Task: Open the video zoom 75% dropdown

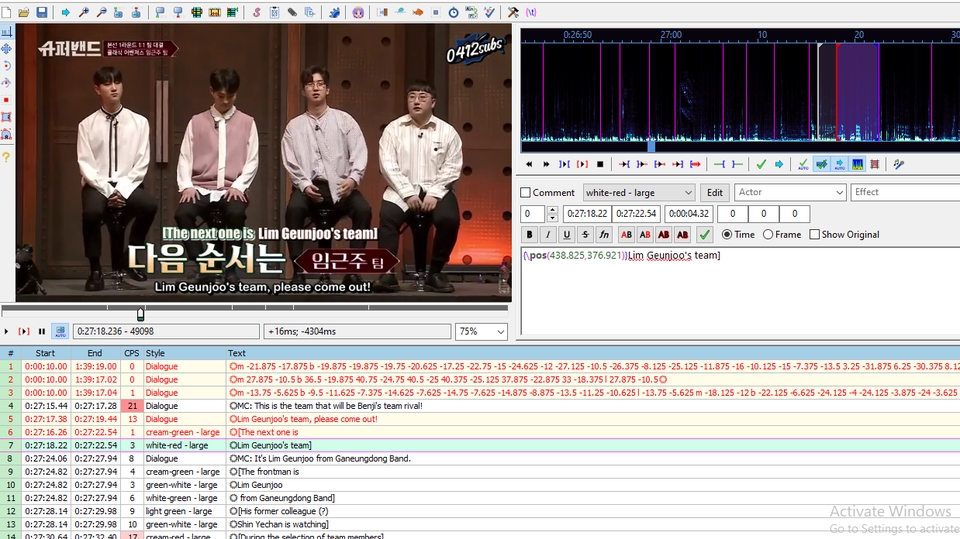Action: pyautogui.click(x=481, y=331)
